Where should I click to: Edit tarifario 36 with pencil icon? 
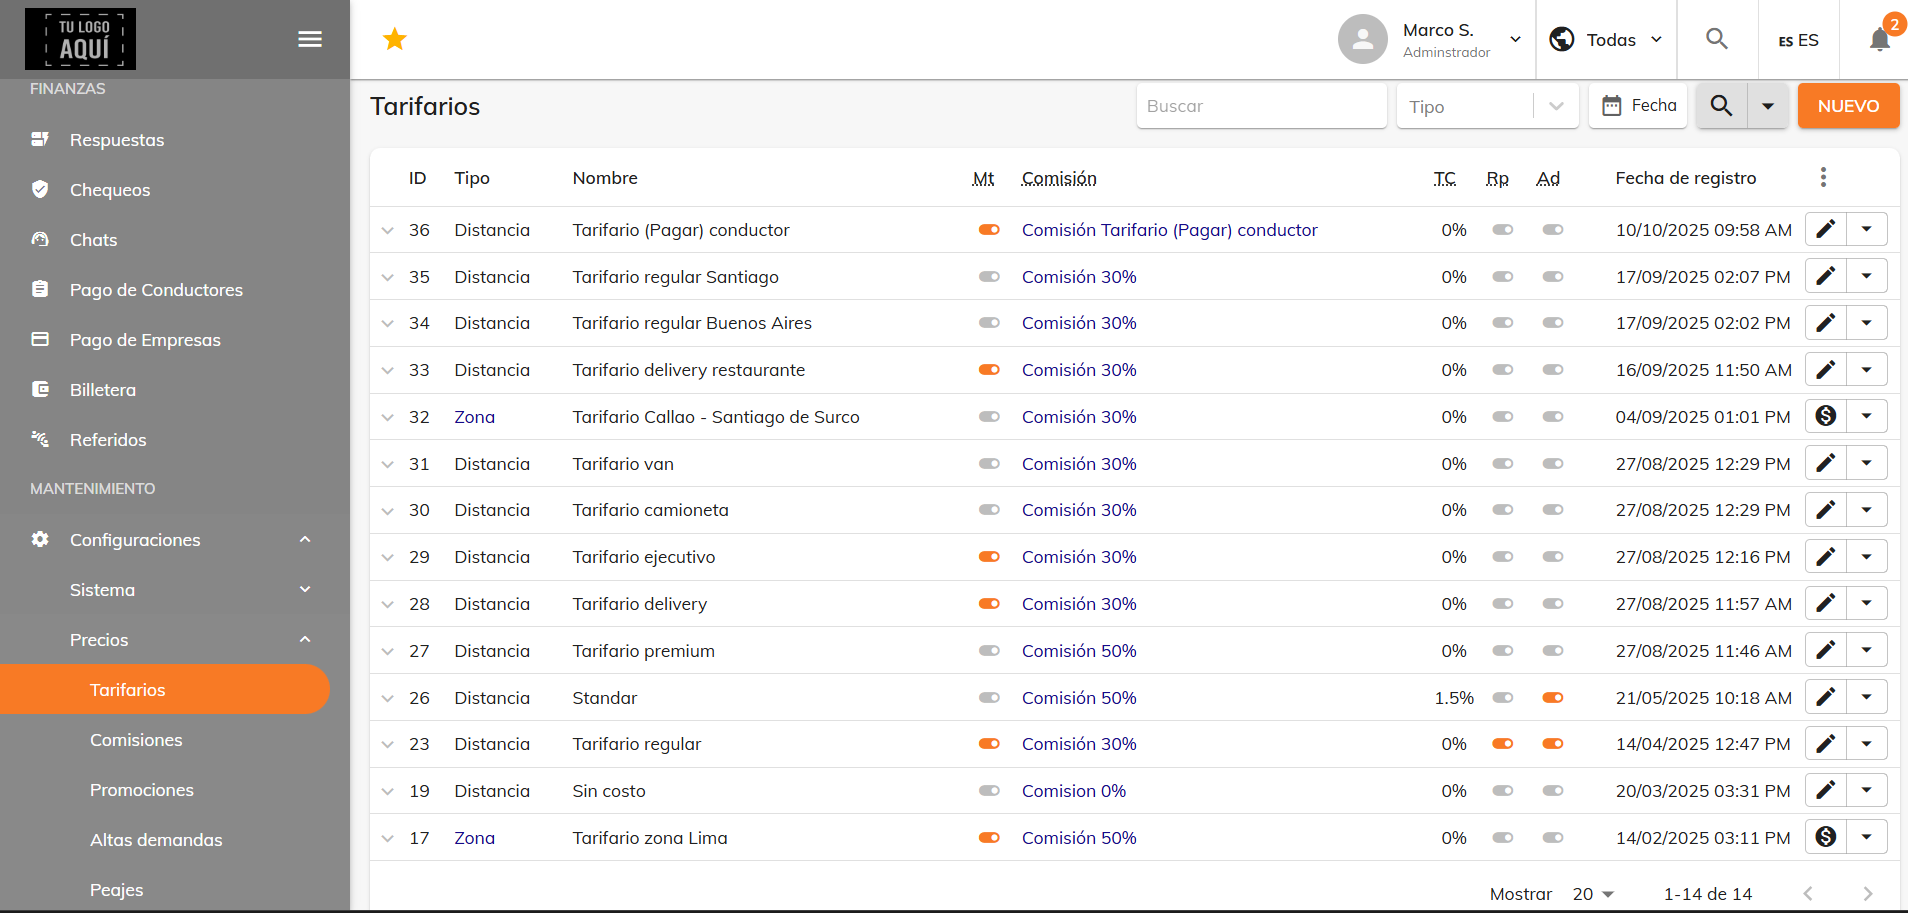click(1826, 229)
